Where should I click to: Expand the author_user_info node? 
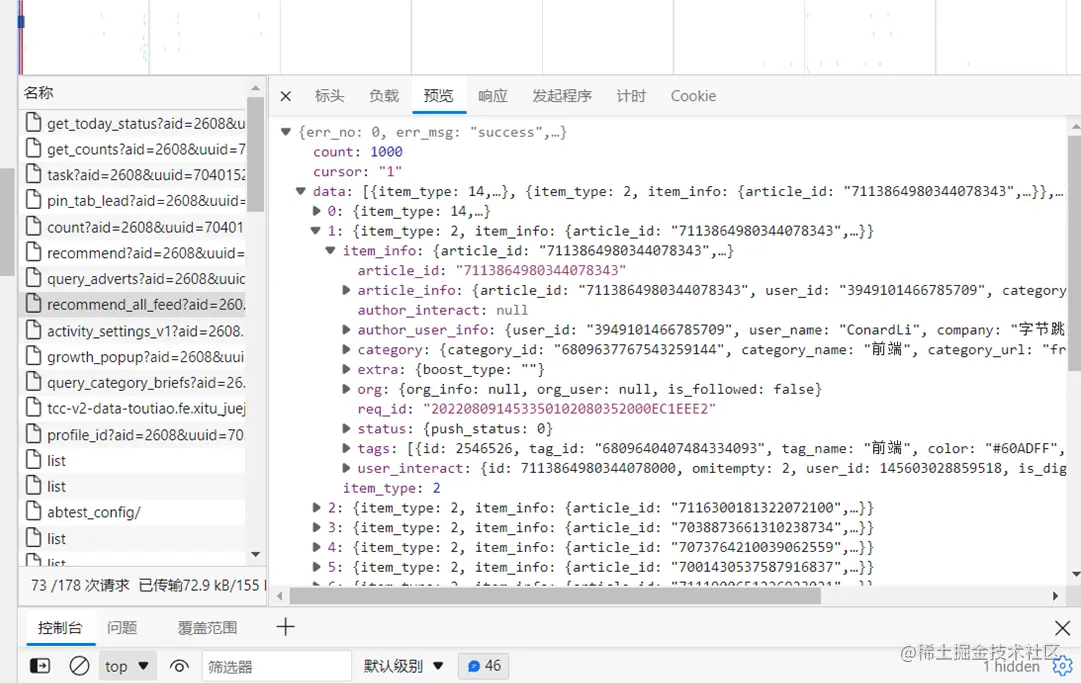[x=346, y=329]
